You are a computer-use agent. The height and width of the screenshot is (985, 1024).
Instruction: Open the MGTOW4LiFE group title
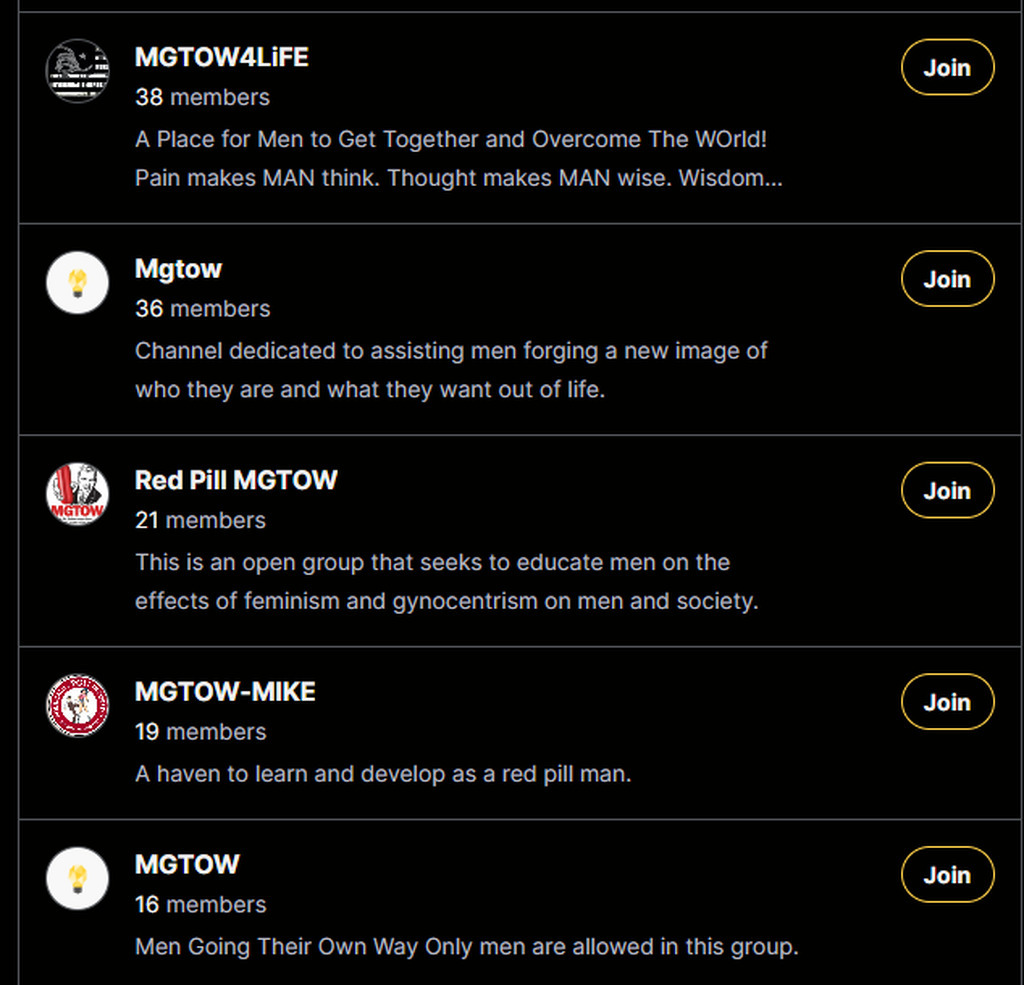(x=222, y=57)
